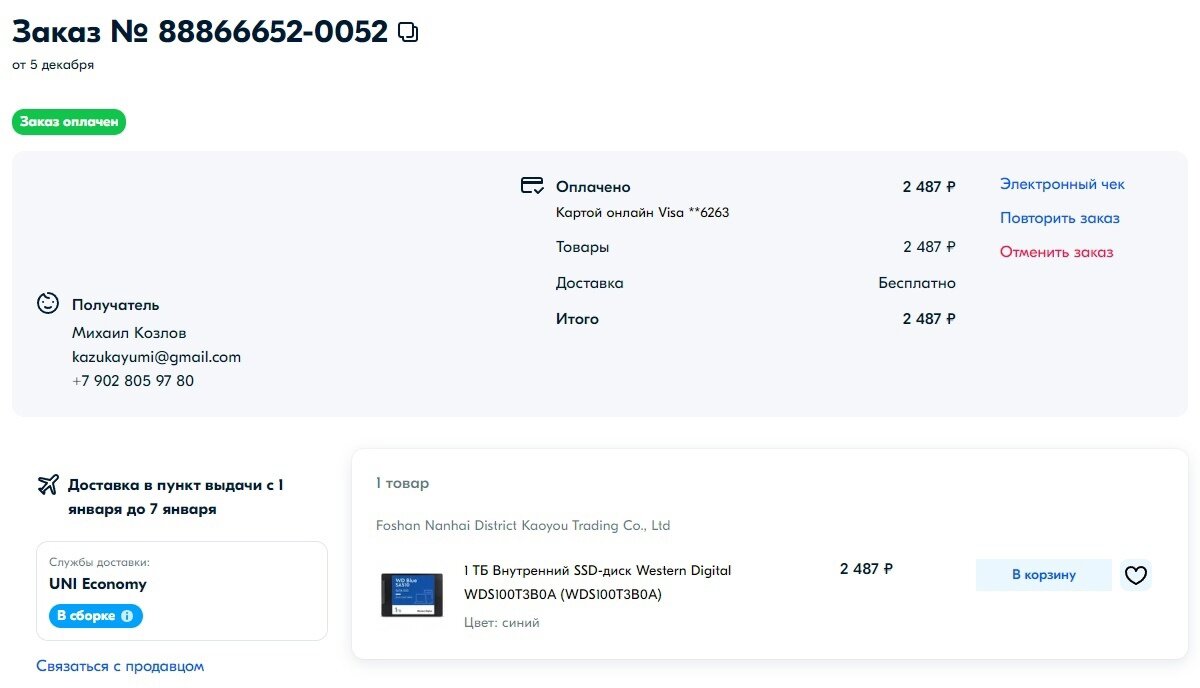Click the 'В сборке' delivery status badge
Screen dimensions: 1200x688
(96, 616)
